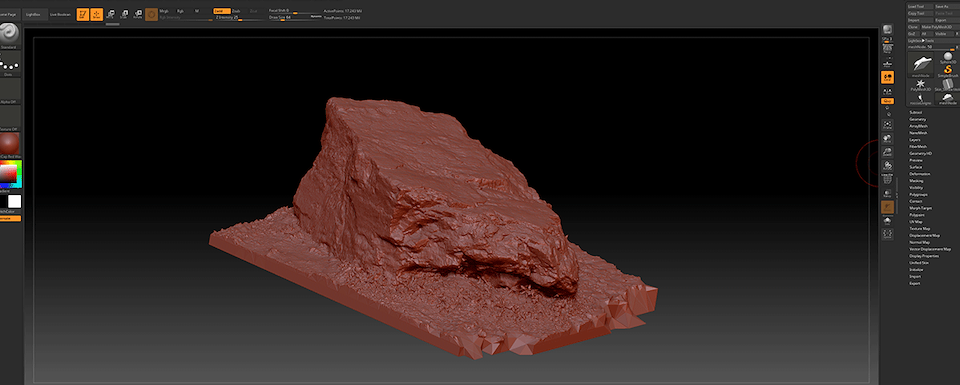960x385 pixels.
Task: Click the Line Fill PolyF icon
Action: (x=887, y=179)
